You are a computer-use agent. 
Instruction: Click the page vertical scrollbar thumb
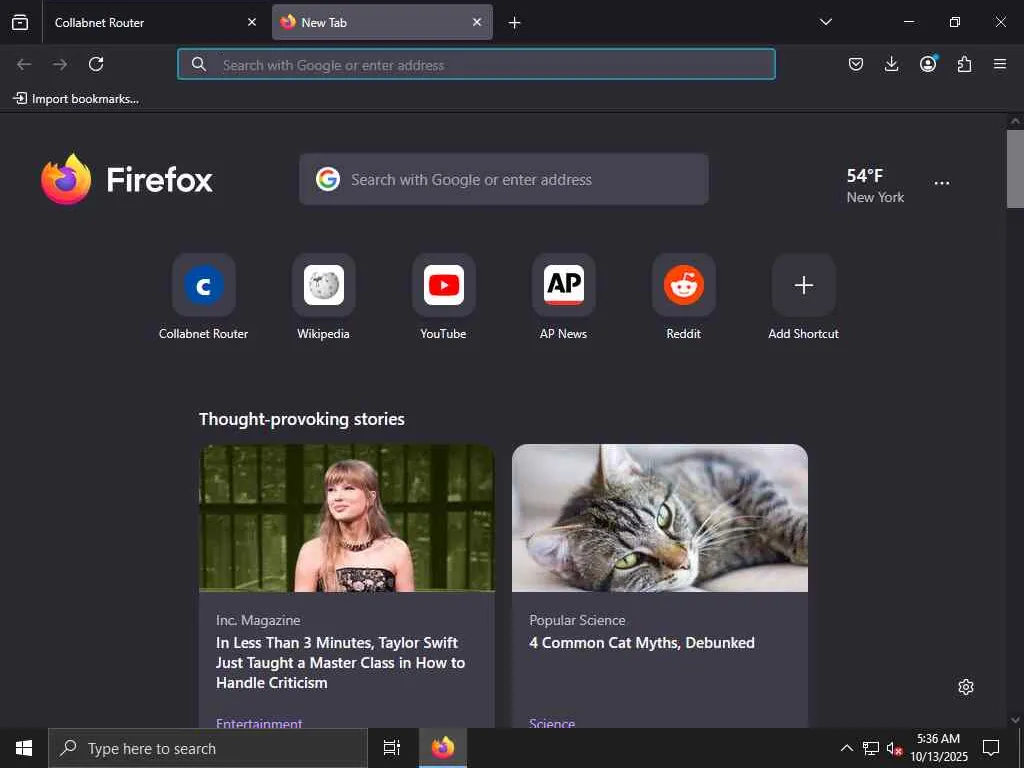pos(1015,168)
